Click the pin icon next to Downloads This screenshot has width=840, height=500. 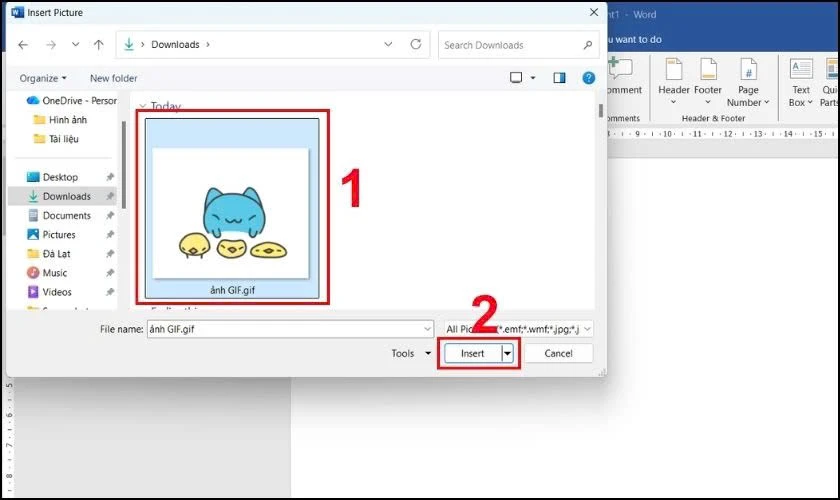pos(110,196)
